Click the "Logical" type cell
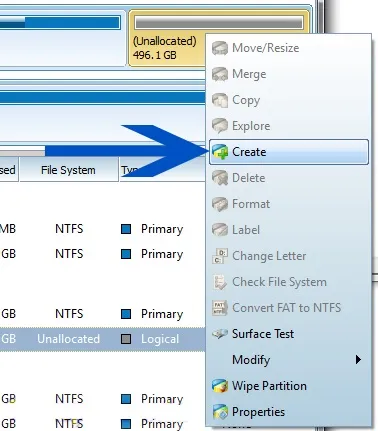Image resolution: width=378 pixels, height=431 pixels. 160,339
